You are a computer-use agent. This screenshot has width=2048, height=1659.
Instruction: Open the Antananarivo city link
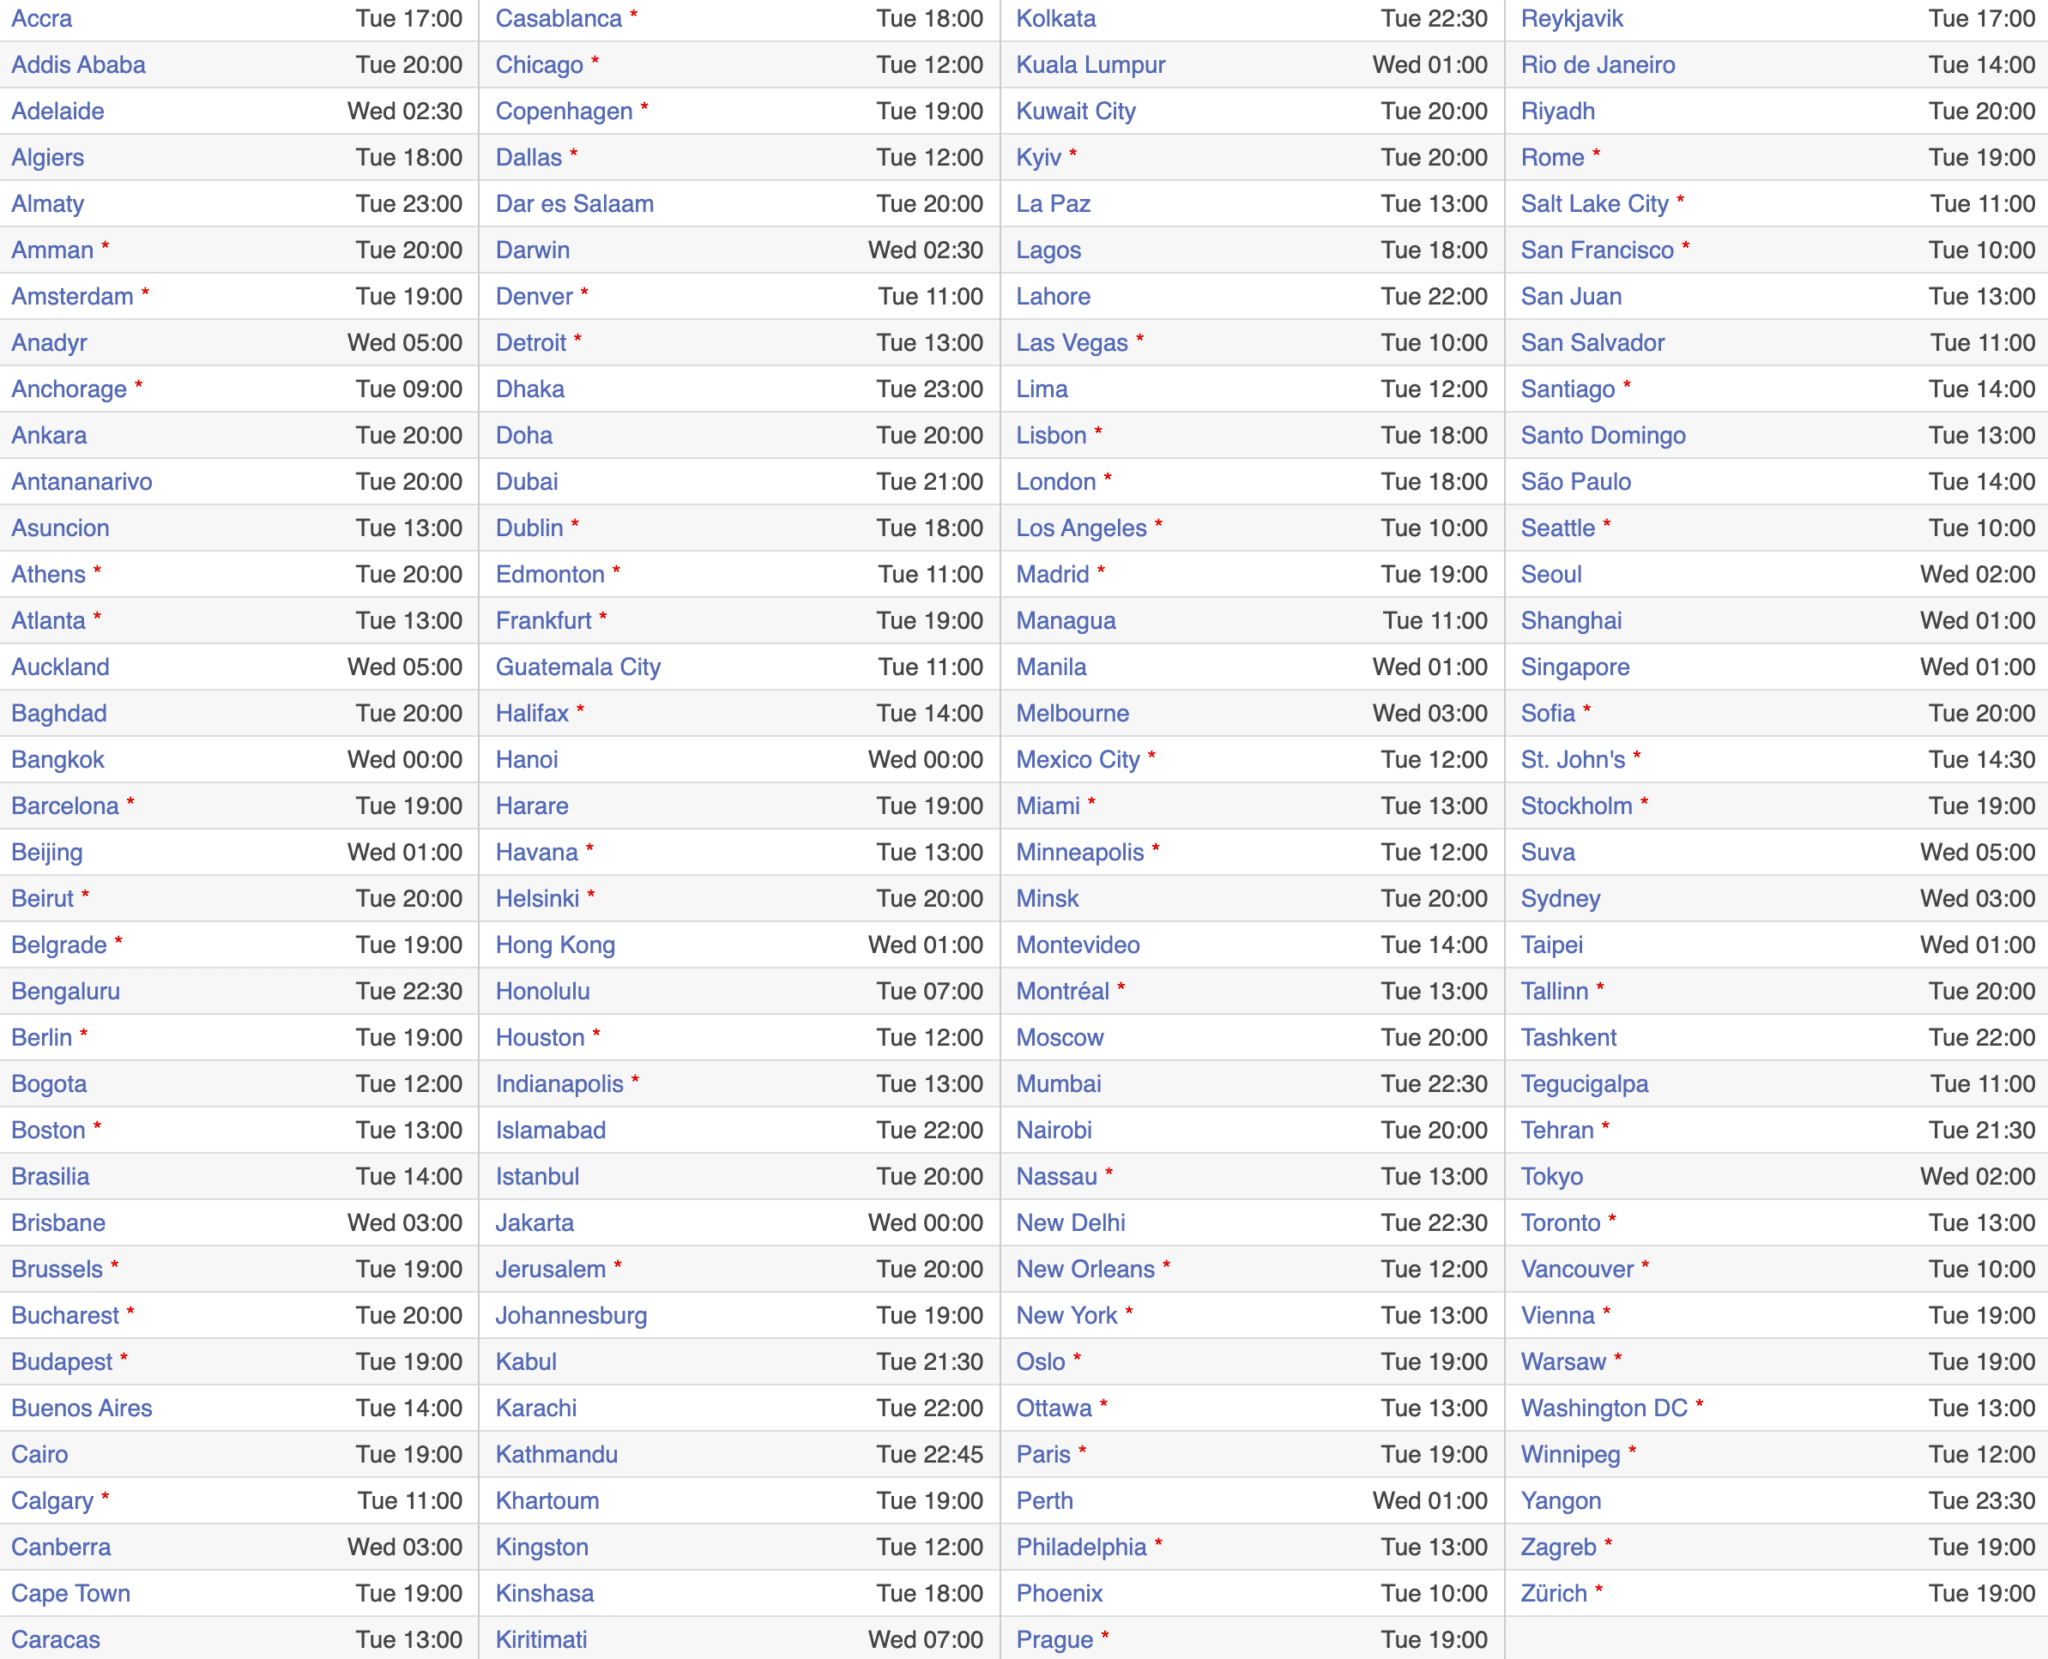pyautogui.click(x=82, y=482)
